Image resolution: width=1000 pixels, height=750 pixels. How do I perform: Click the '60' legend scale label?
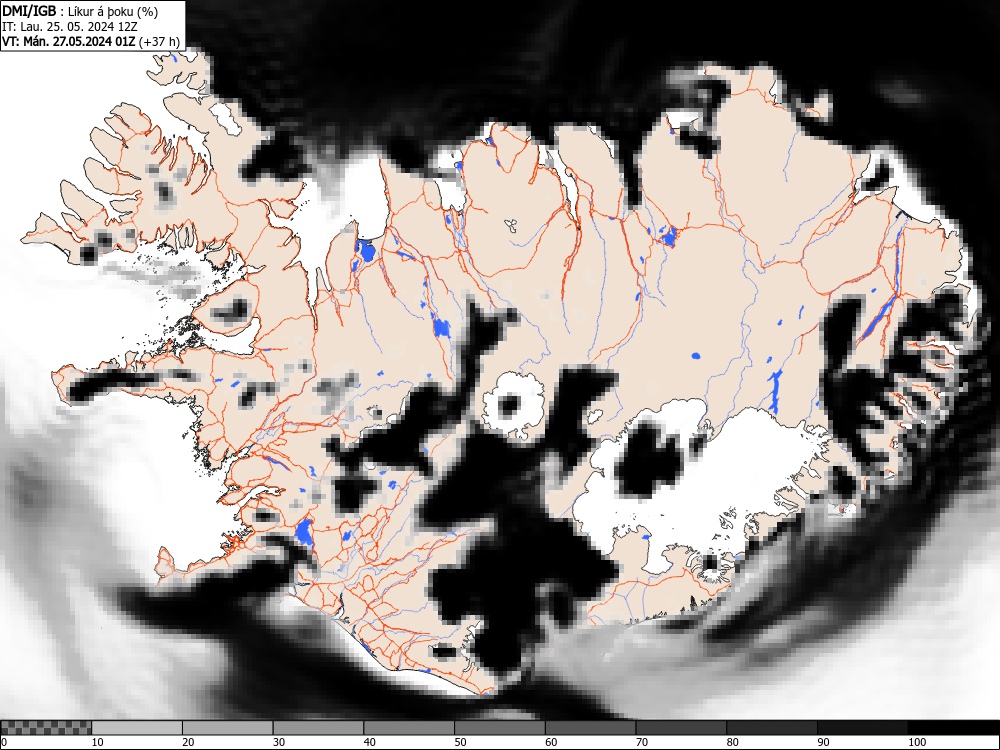coord(550,742)
